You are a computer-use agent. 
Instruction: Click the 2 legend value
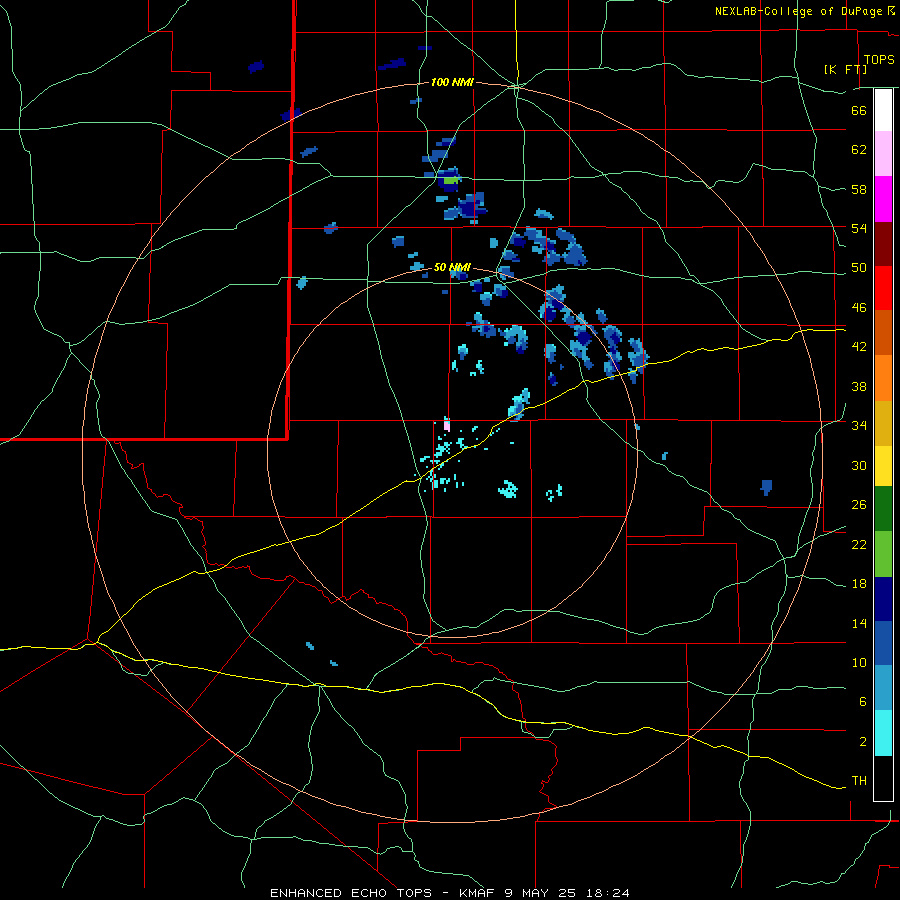(862, 742)
